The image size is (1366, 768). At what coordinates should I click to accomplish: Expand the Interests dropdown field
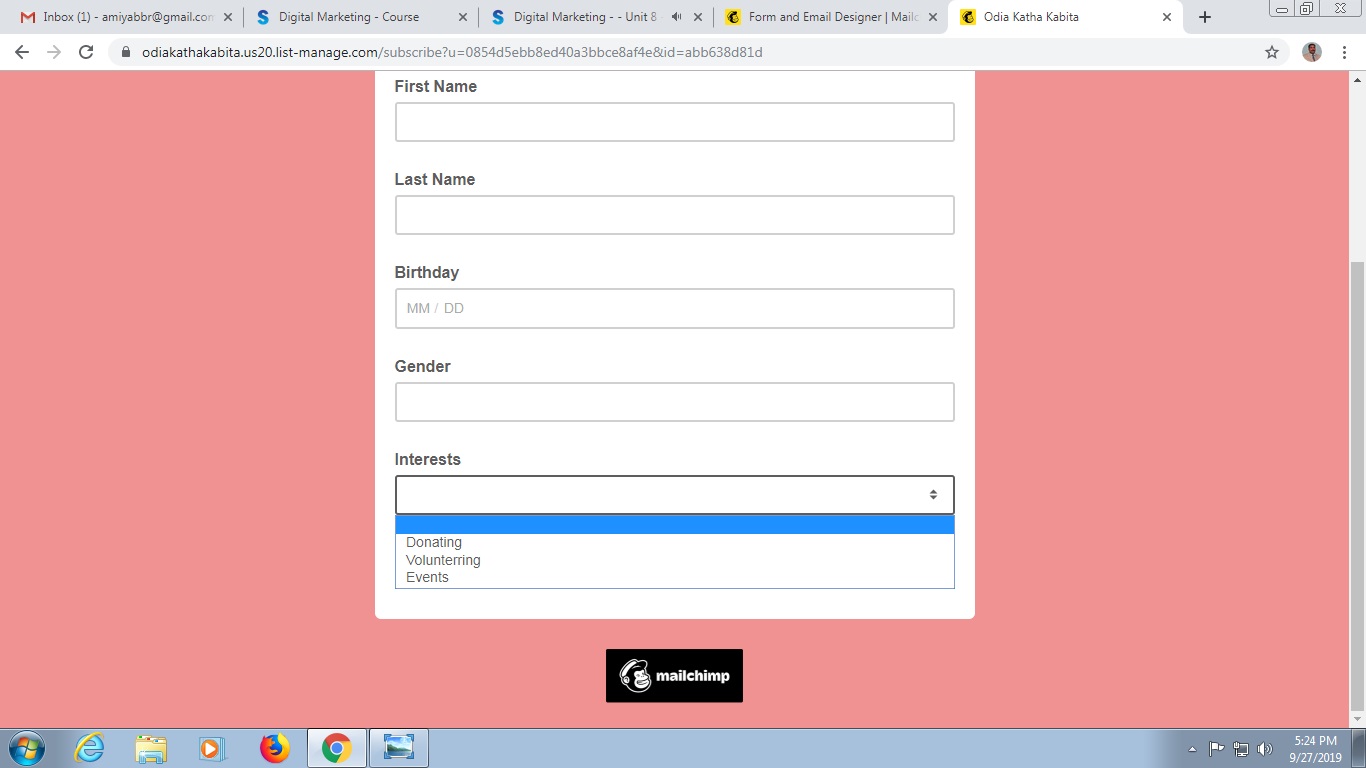674,495
